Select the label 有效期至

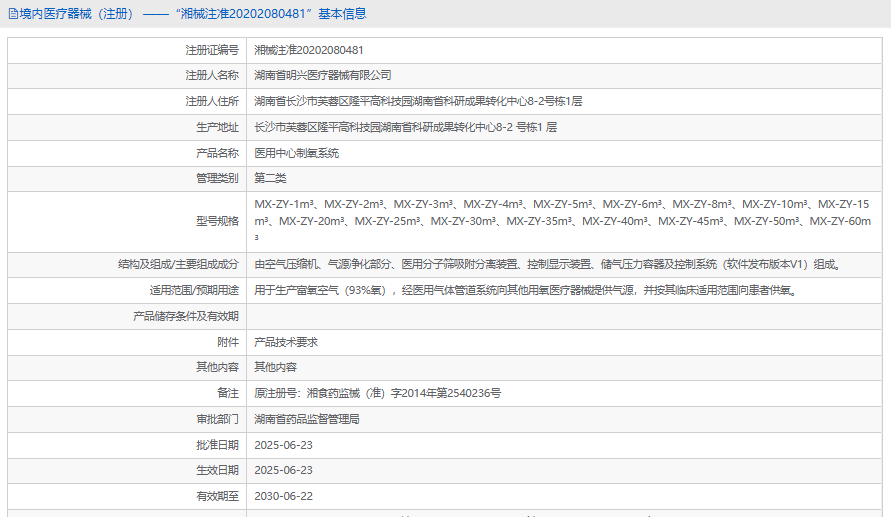click(218, 496)
